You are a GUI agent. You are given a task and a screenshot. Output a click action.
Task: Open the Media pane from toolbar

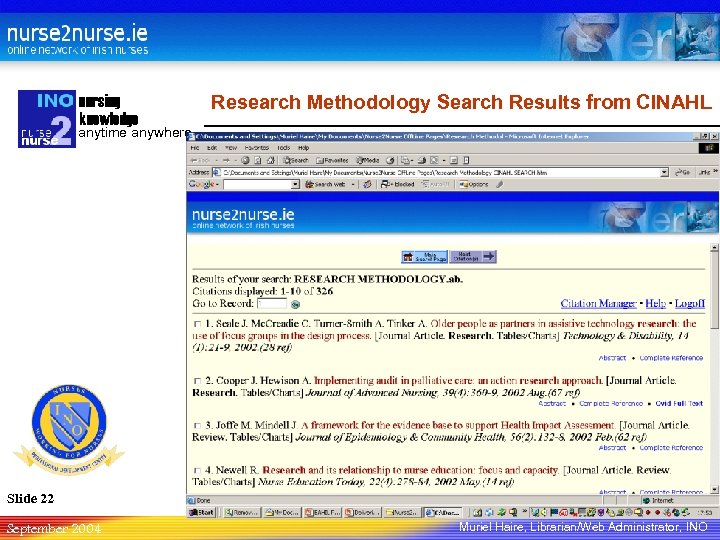(368, 160)
